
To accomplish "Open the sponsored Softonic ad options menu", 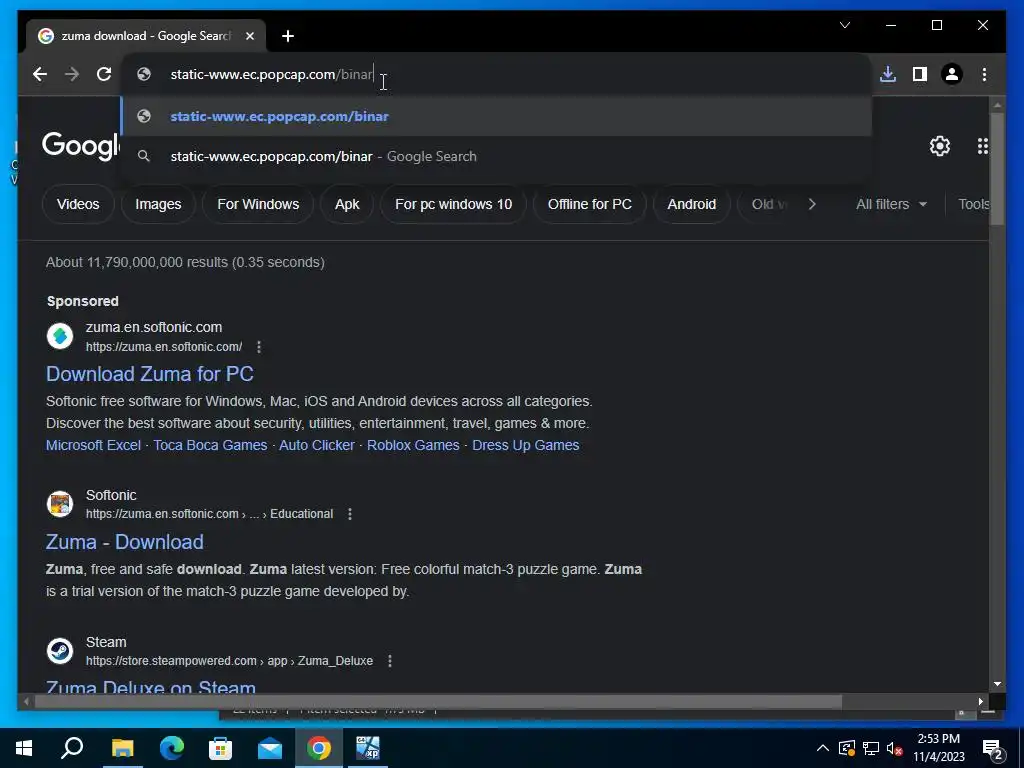I will click(x=259, y=347).
